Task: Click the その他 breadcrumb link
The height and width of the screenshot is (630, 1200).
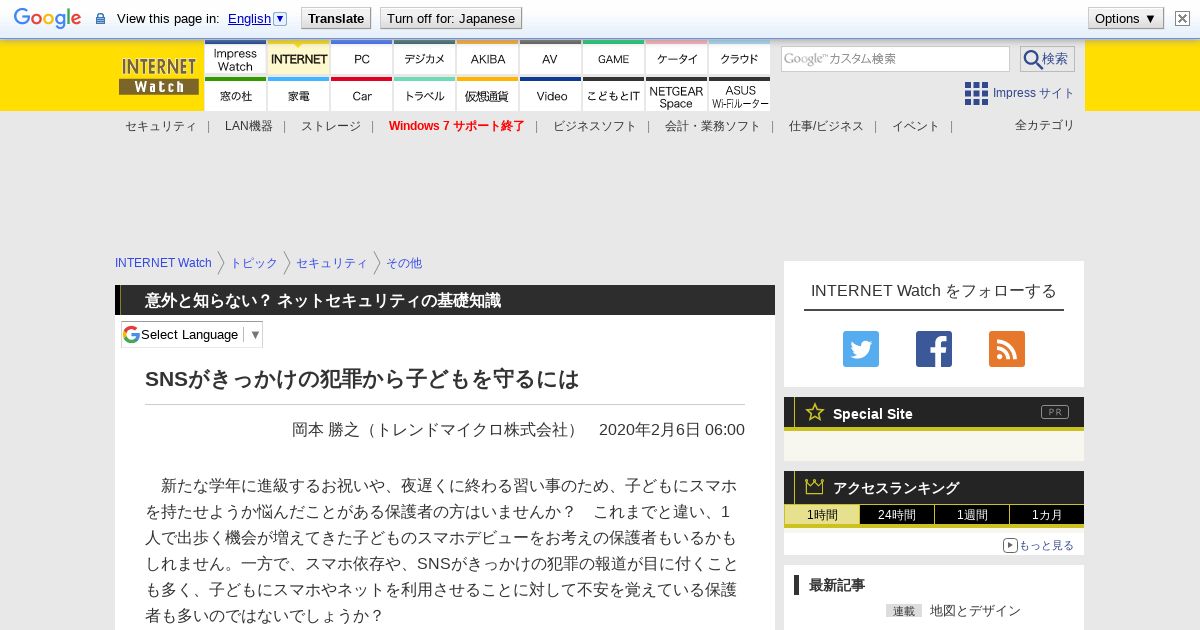Action: (404, 263)
